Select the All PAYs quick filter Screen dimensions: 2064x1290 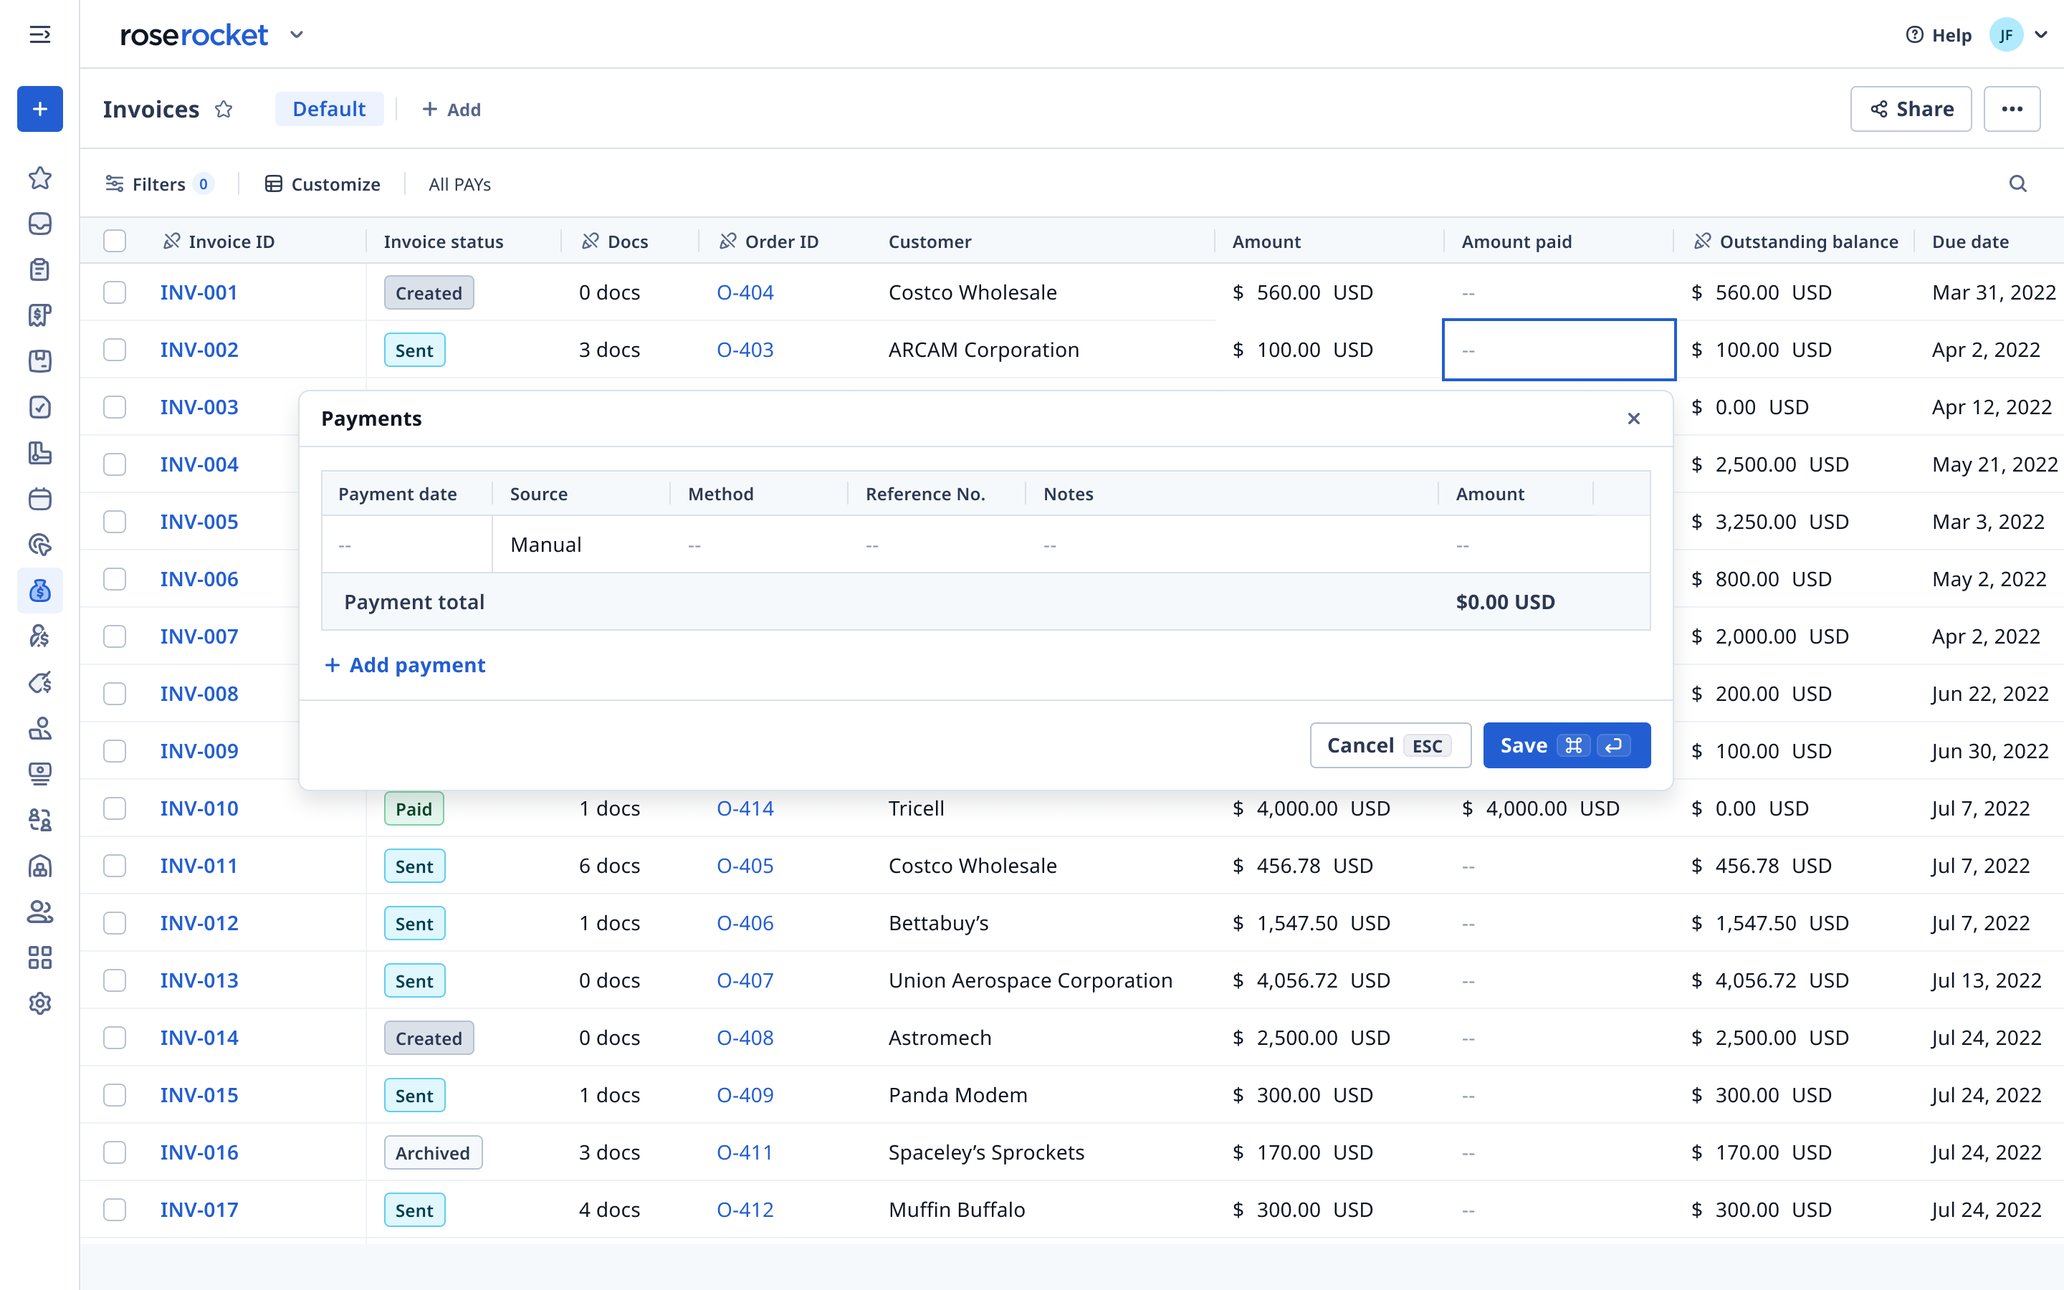point(460,184)
